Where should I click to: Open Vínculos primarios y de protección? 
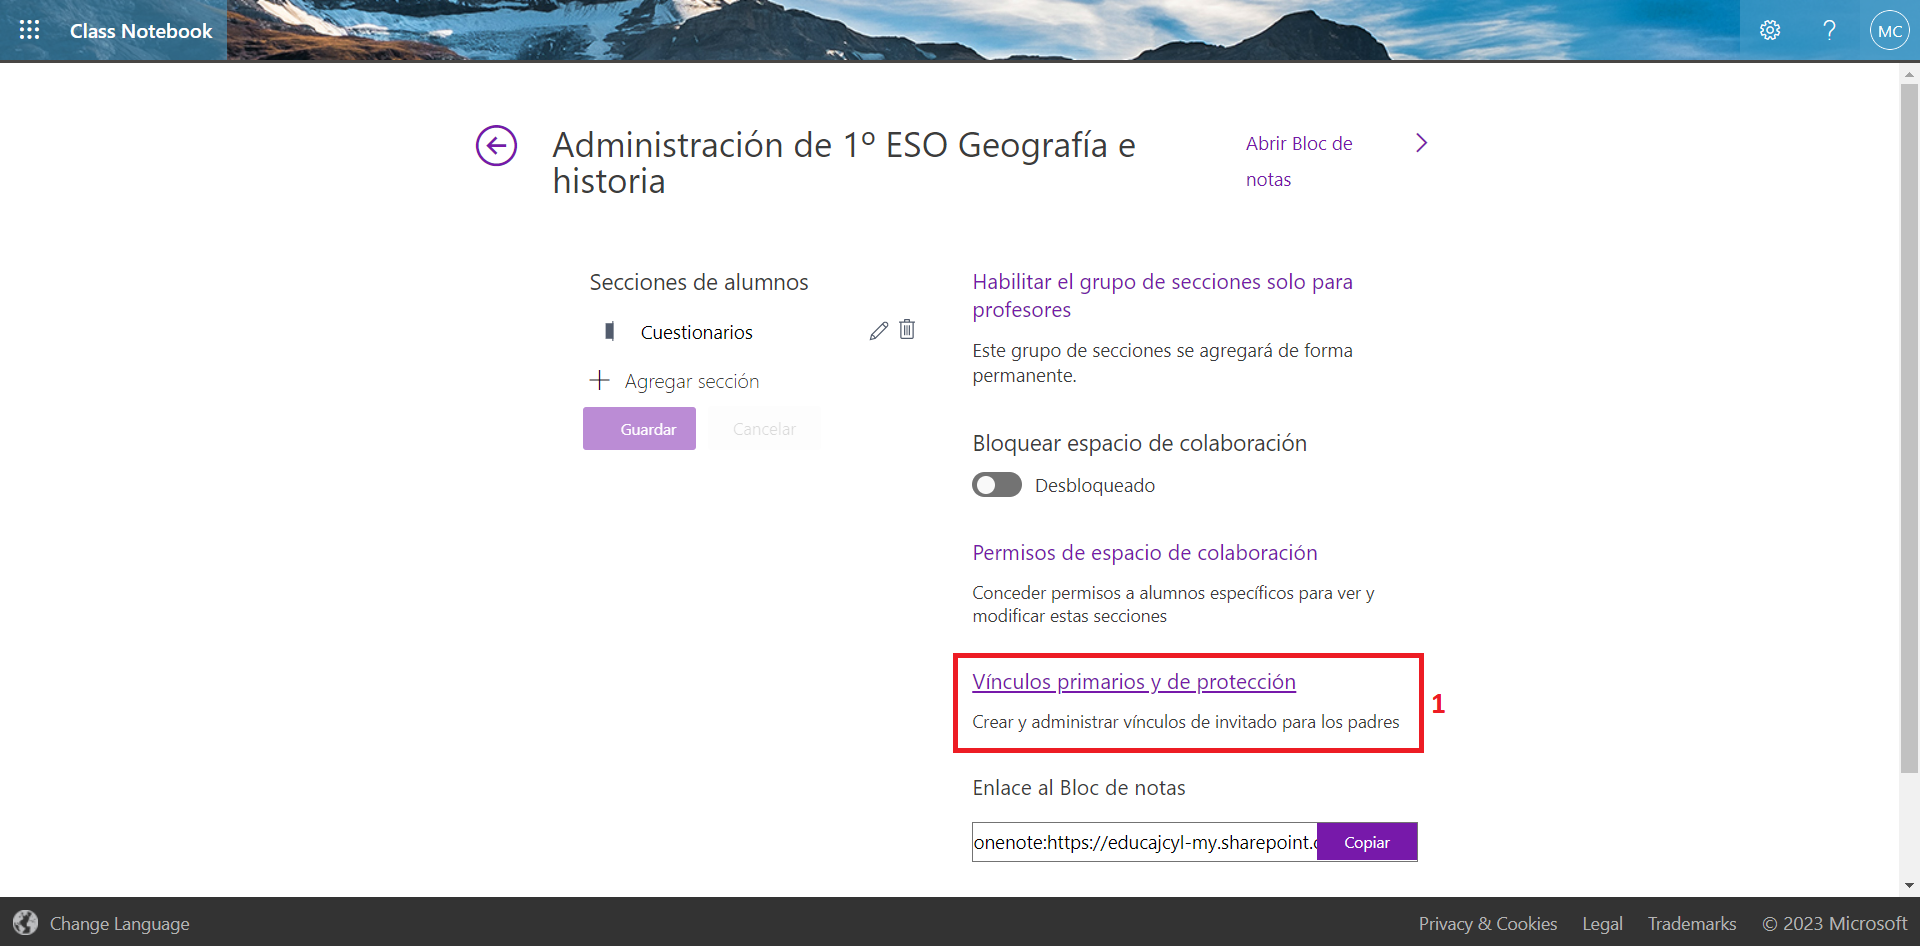click(1134, 681)
